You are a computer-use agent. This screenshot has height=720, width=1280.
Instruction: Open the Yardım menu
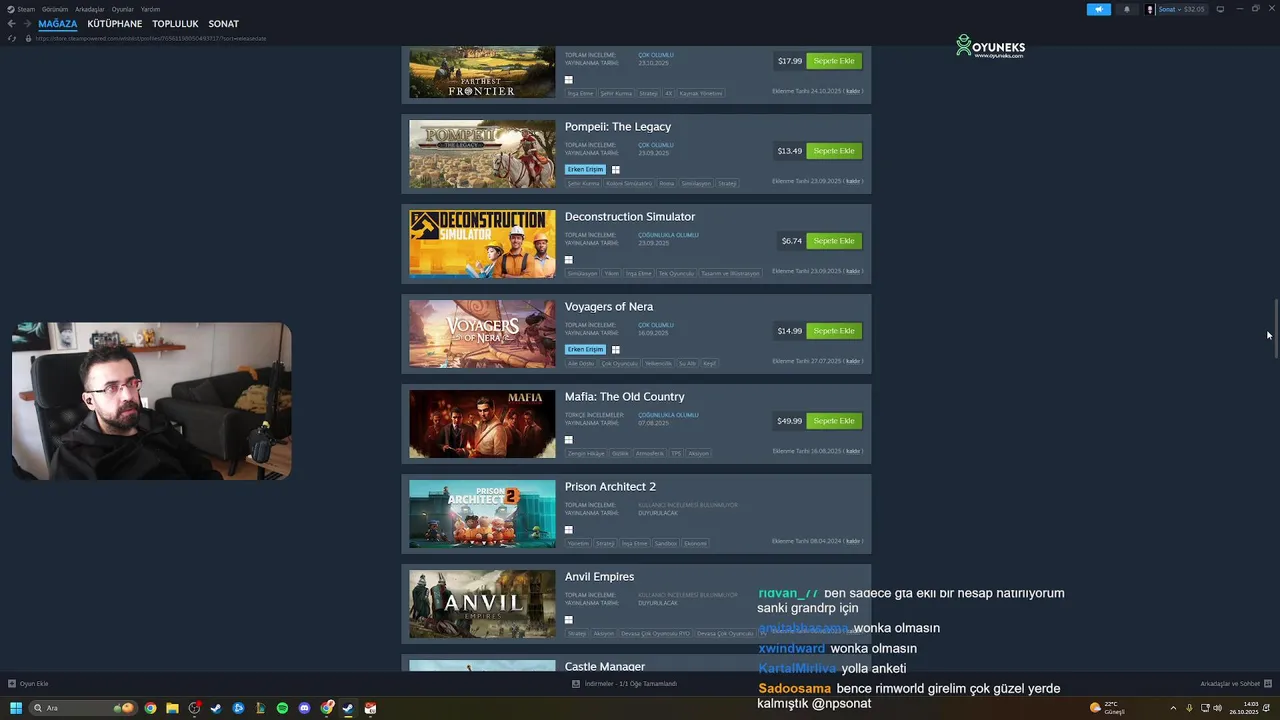[x=150, y=9]
